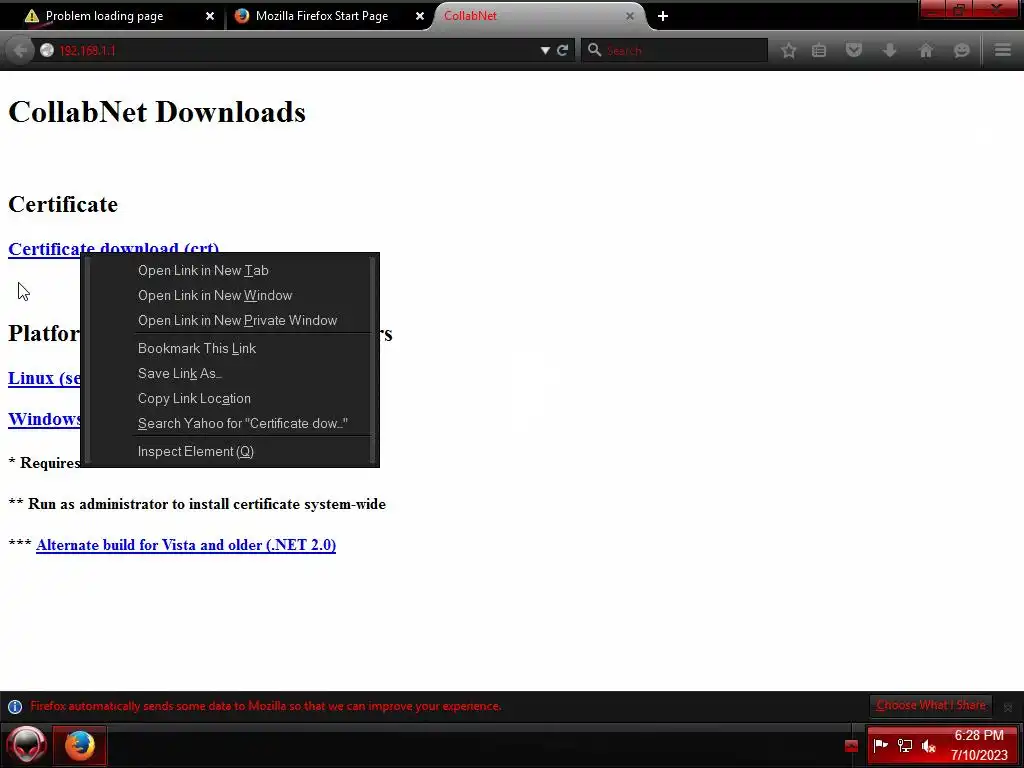1024x768 pixels.
Task: Open the Alienware Start button
Action: pyautogui.click(x=26, y=744)
